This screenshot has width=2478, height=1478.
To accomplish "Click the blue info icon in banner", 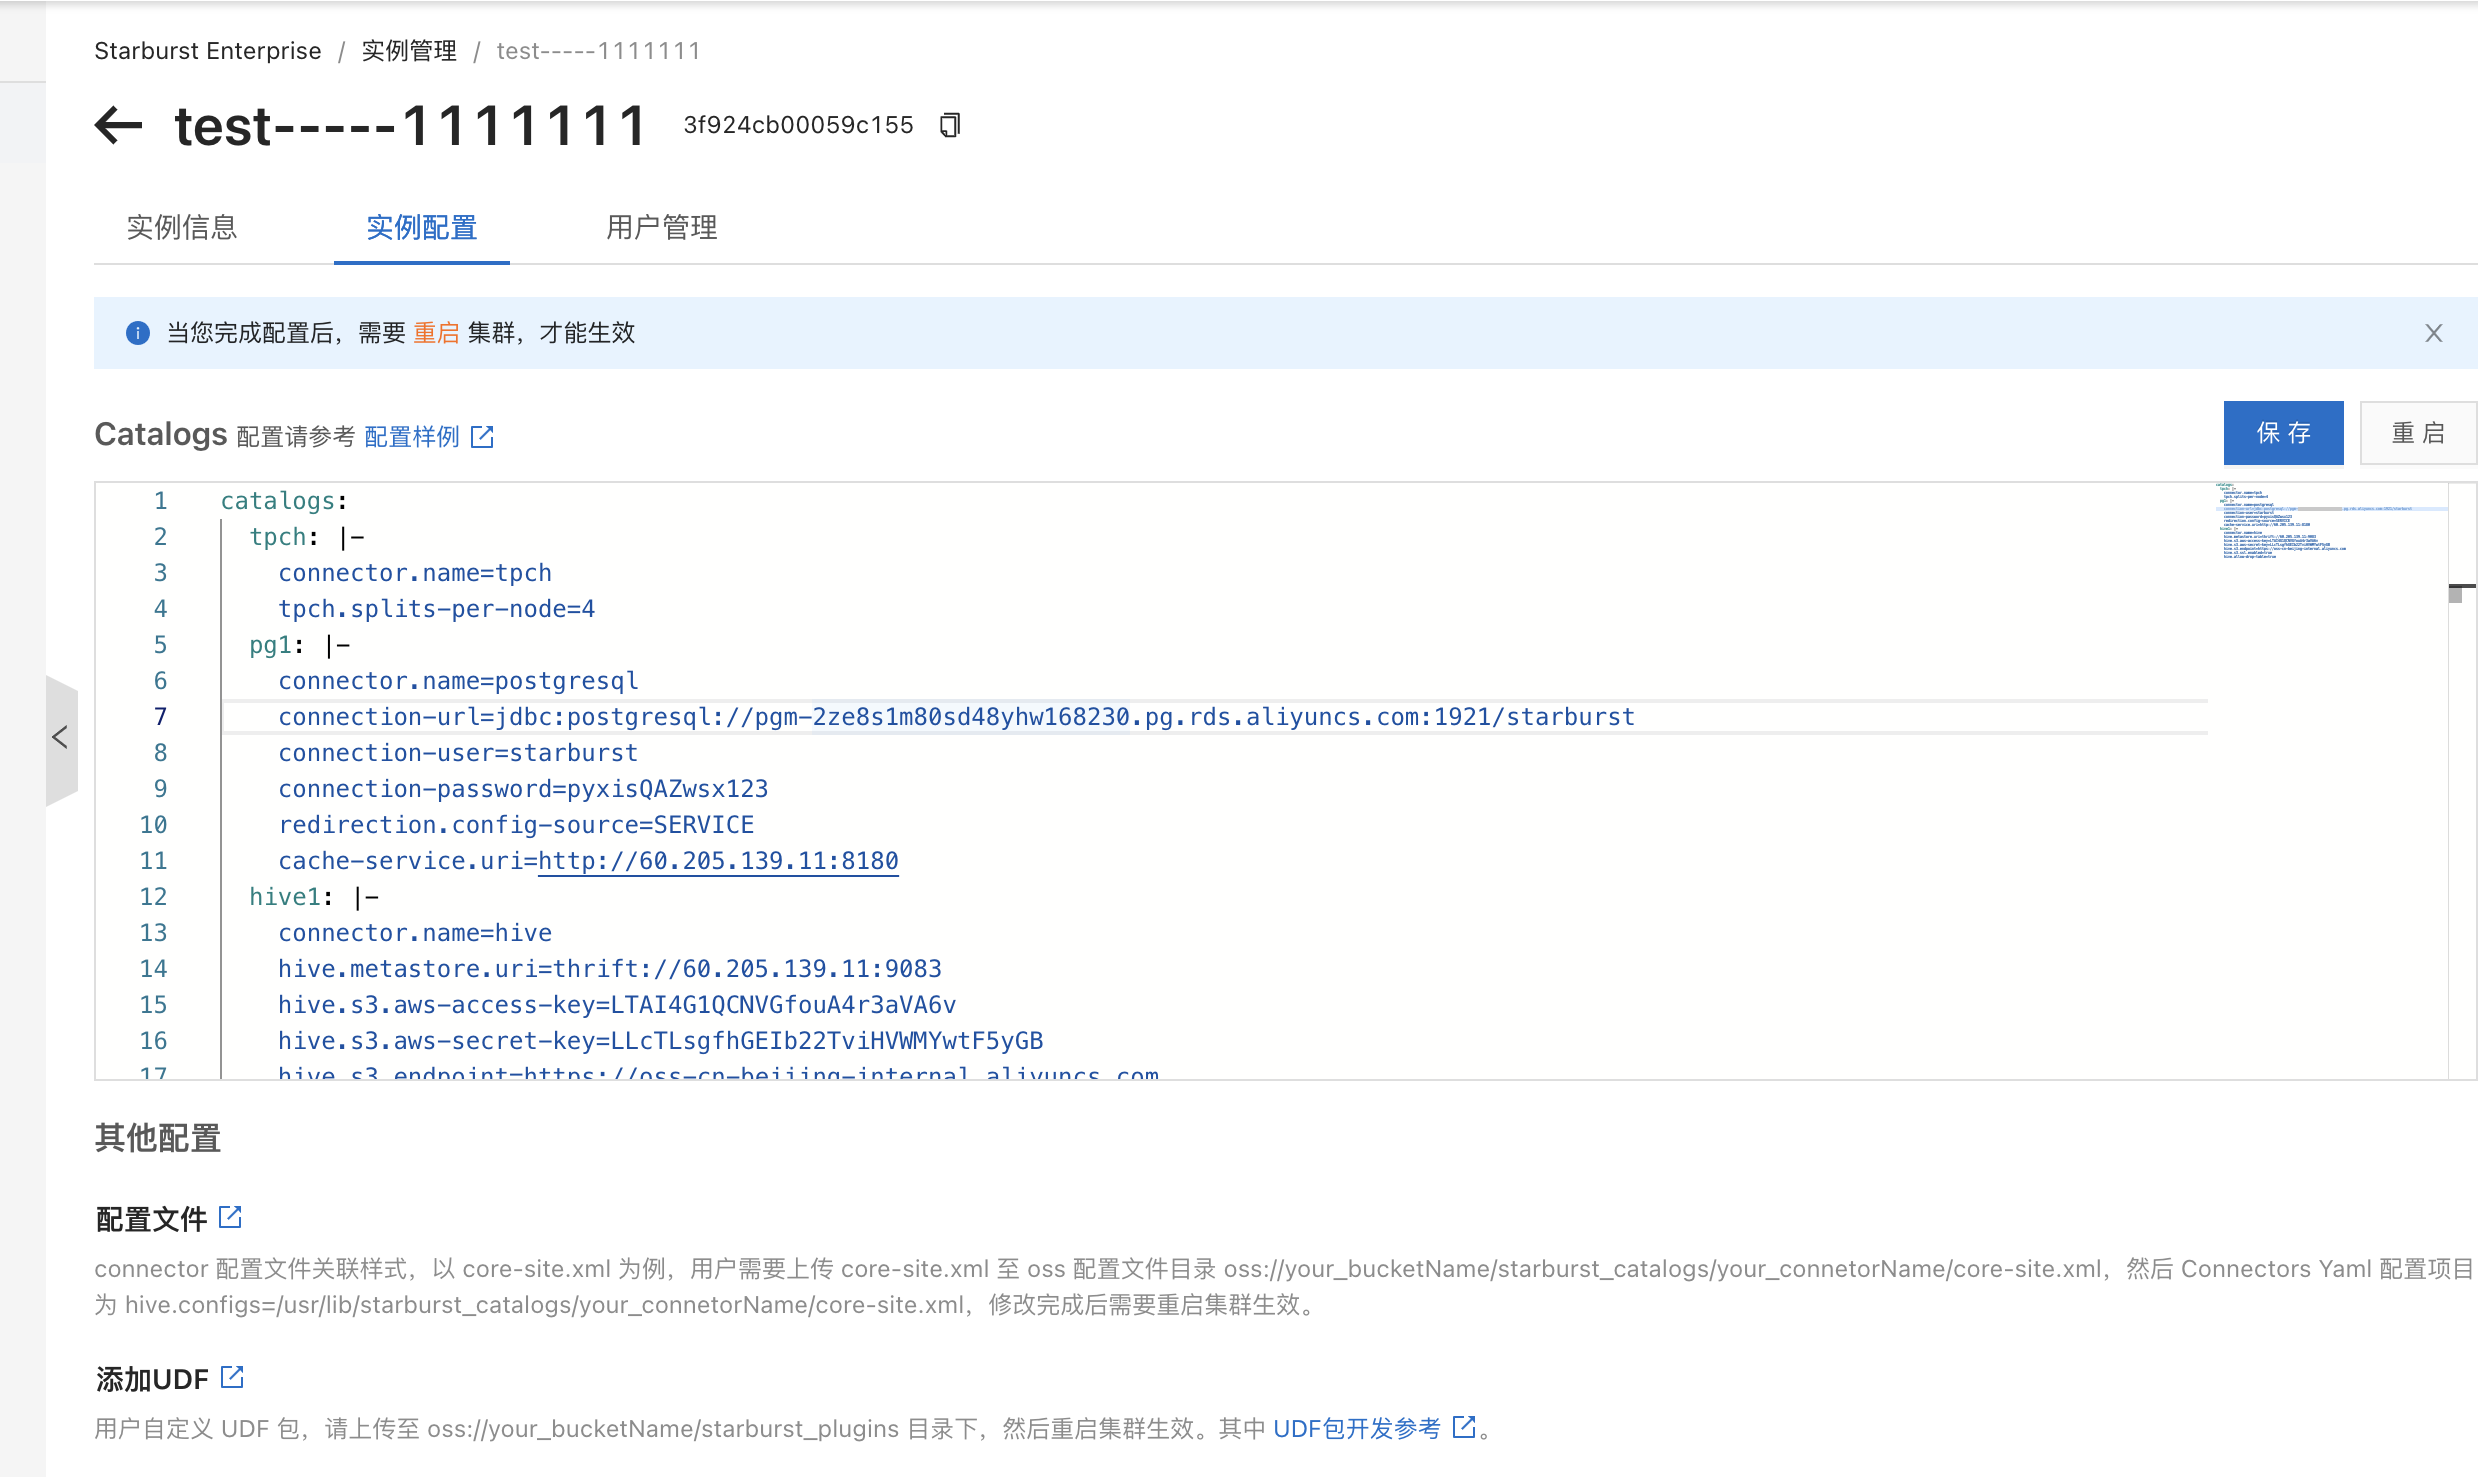I will coord(138,333).
